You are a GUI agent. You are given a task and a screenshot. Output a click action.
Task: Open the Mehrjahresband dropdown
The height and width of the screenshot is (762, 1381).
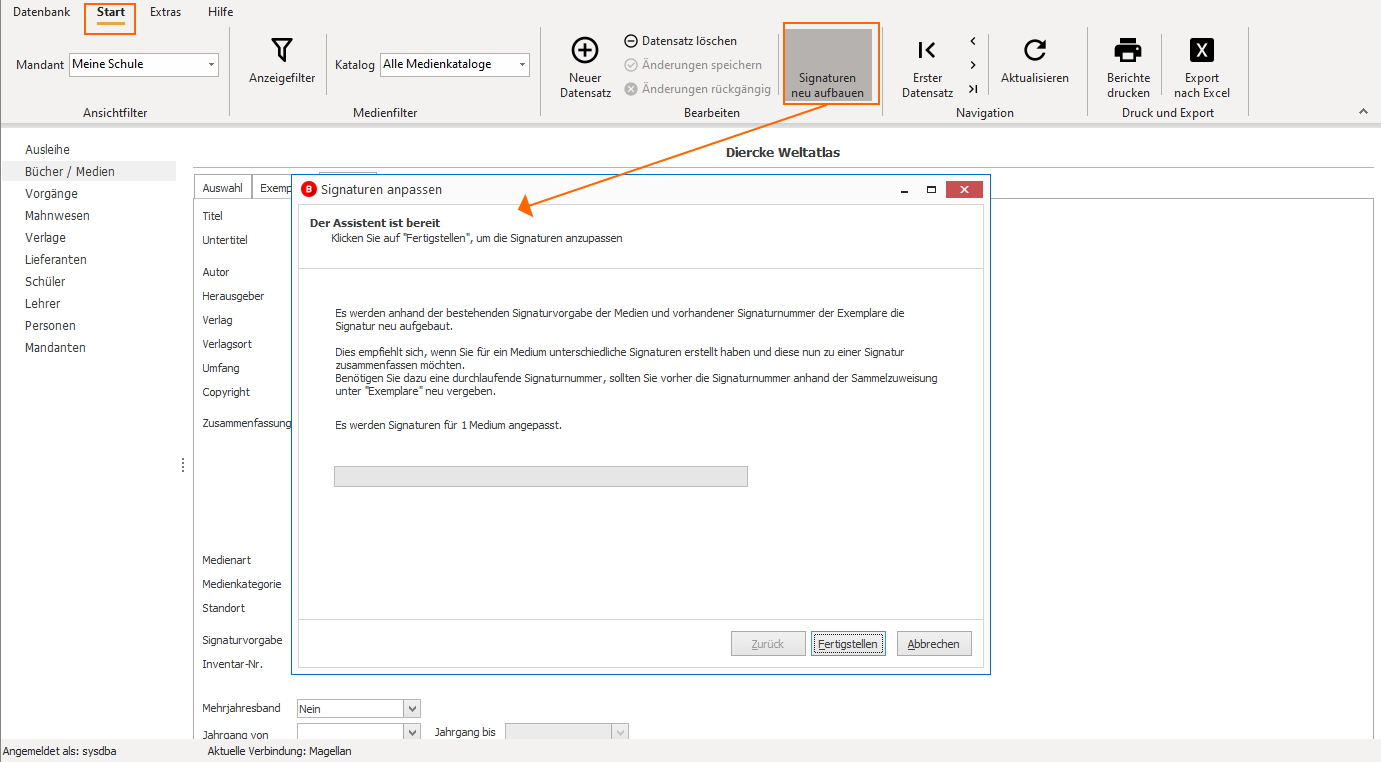click(x=412, y=708)
